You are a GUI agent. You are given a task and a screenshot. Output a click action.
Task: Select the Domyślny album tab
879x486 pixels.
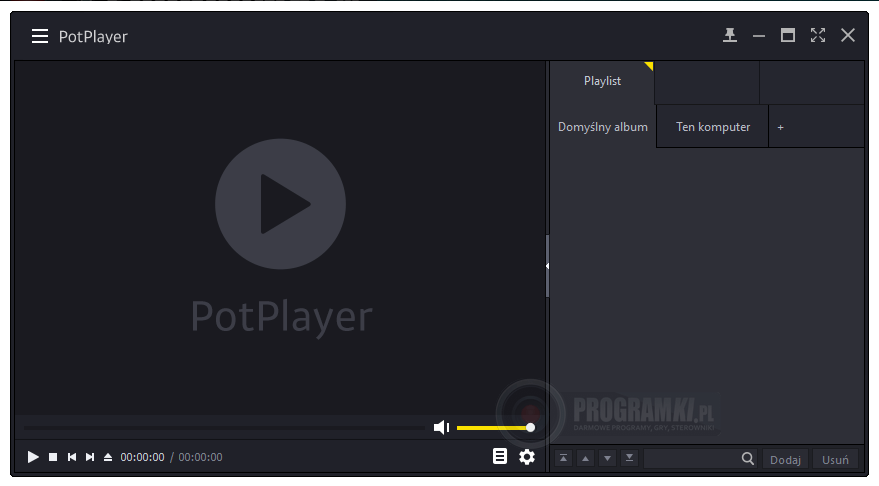pos(603,127)
